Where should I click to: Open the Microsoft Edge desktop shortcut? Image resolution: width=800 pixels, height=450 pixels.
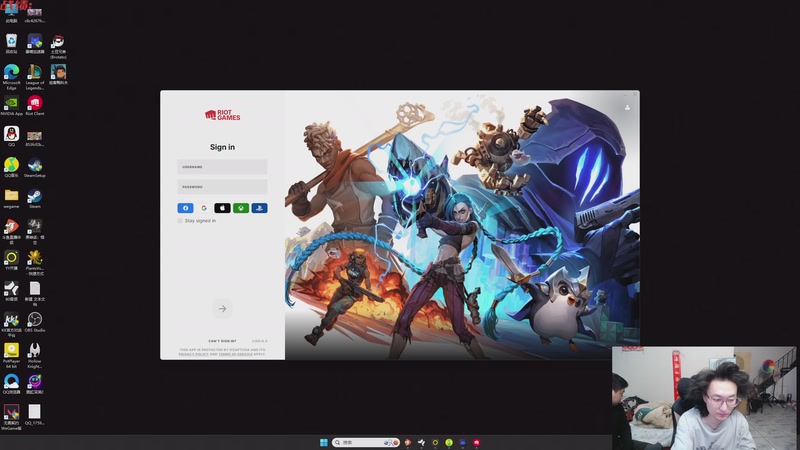point(11,77)
